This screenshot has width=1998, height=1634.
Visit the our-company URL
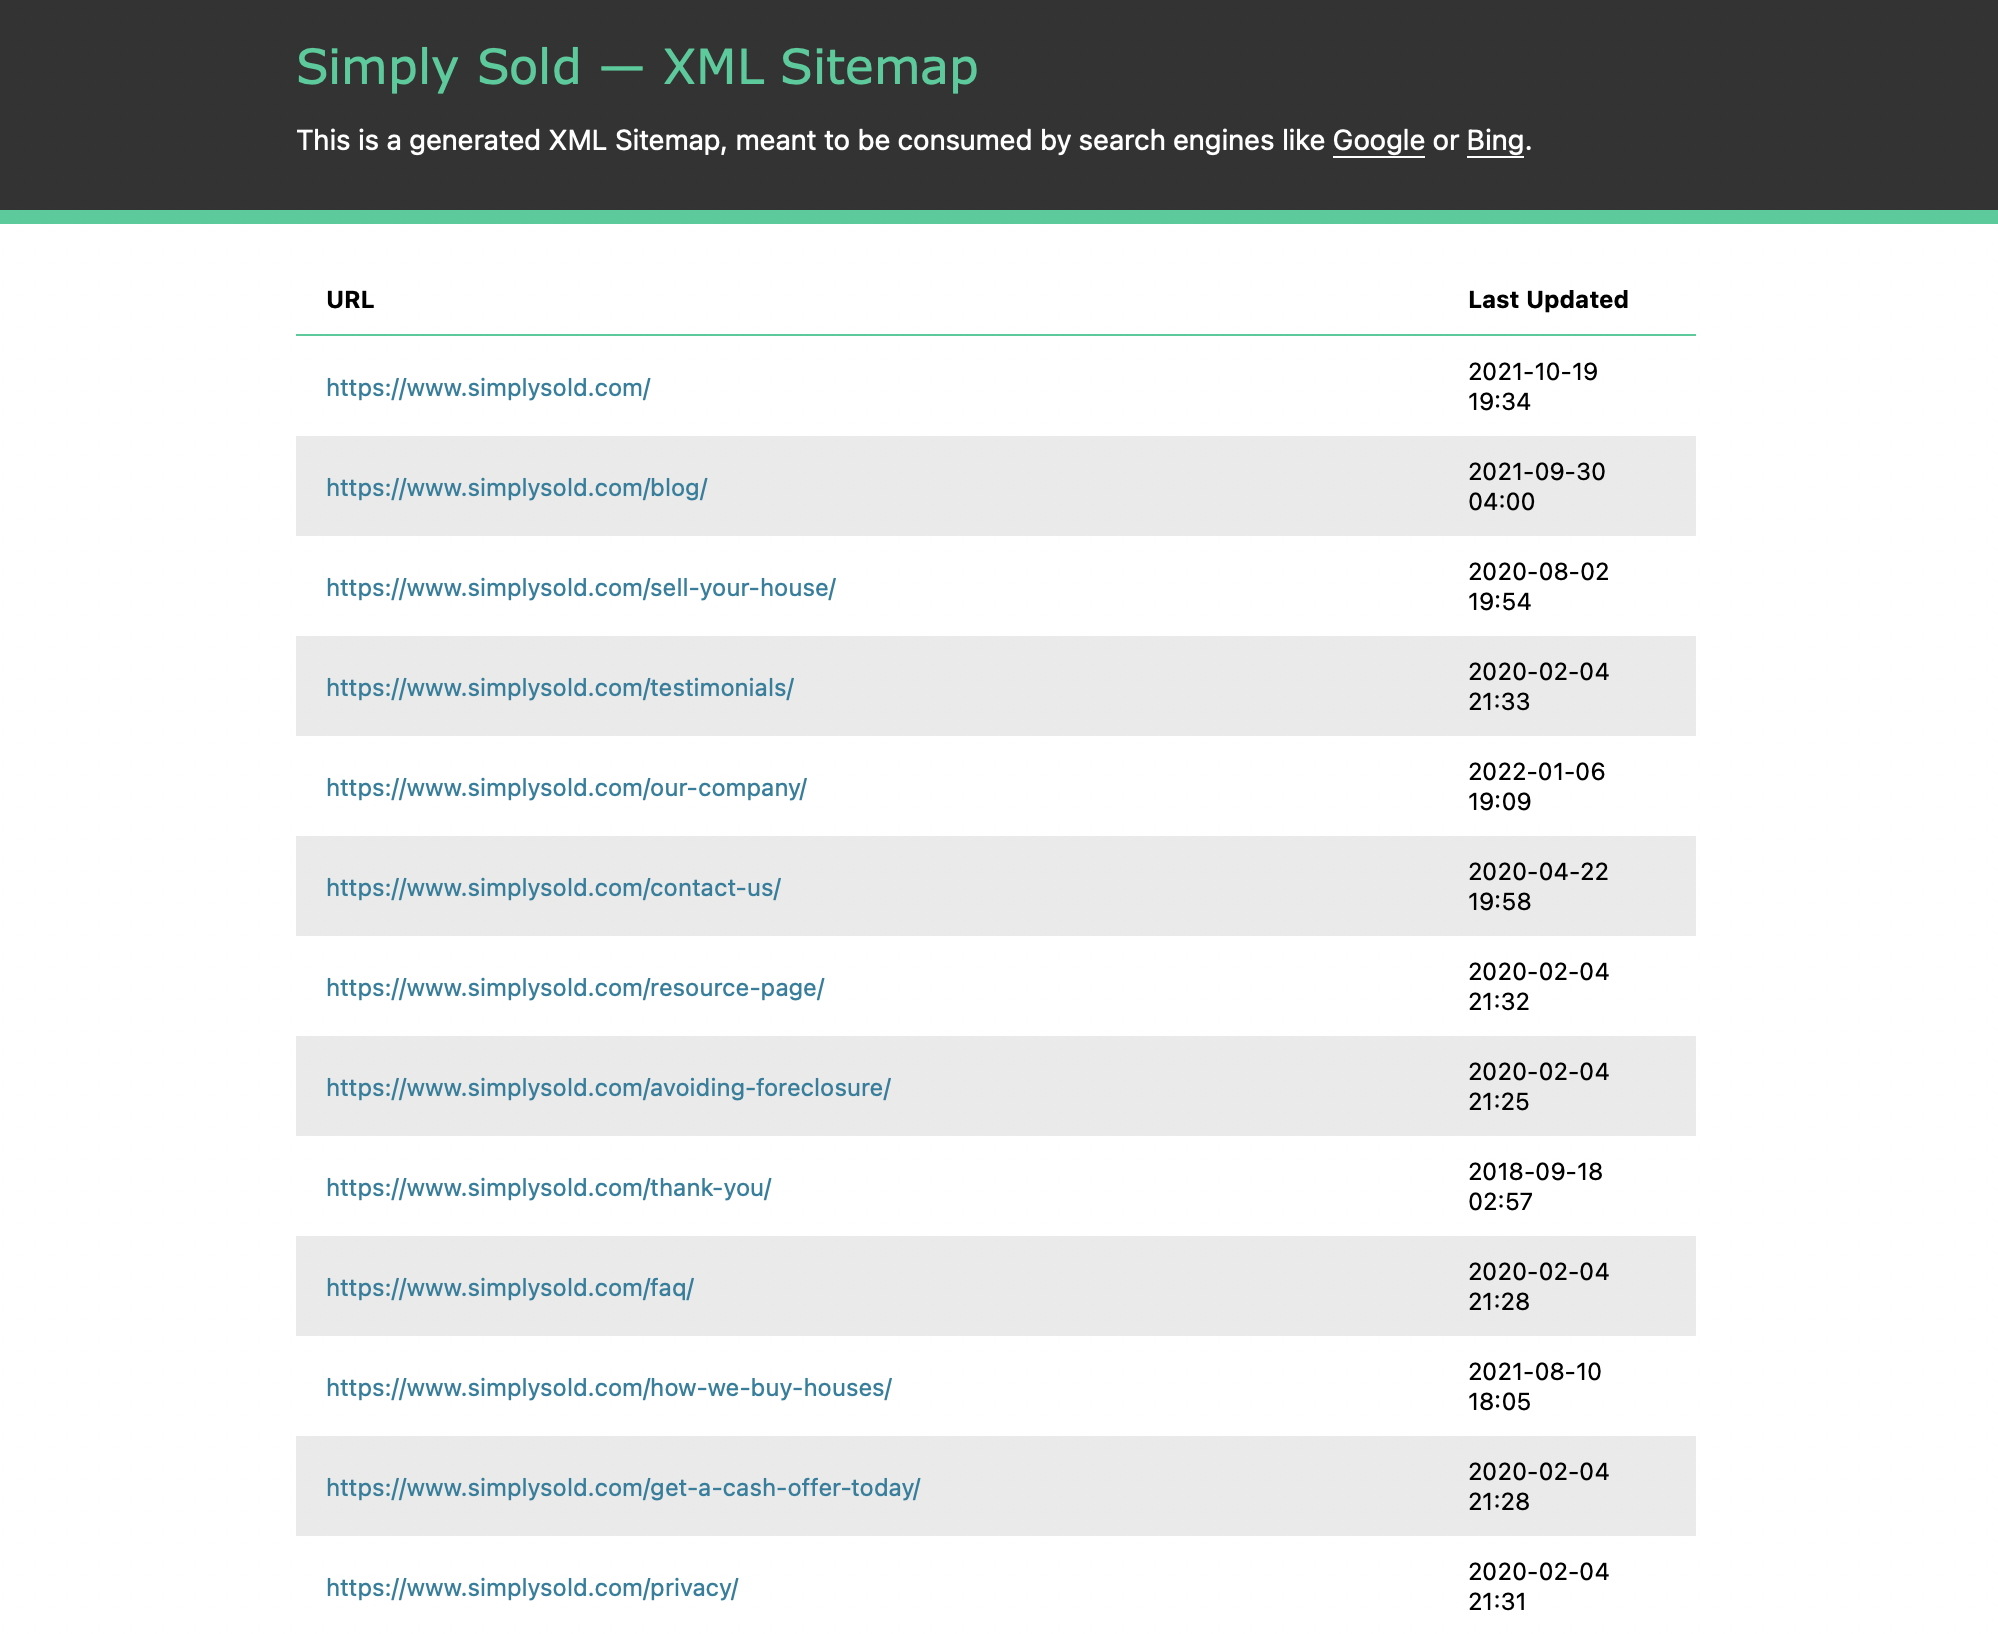[x=566, y=788]
